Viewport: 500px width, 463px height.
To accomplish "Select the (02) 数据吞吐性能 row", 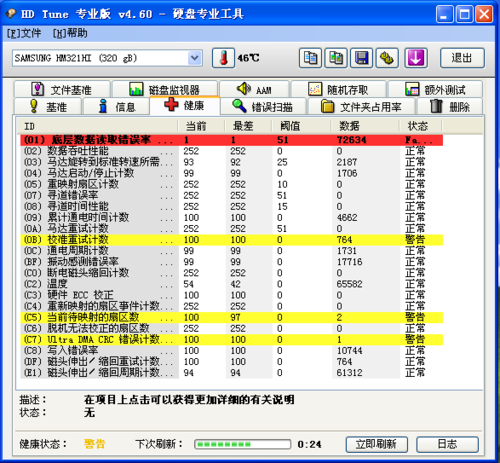I will coord(231,151).
